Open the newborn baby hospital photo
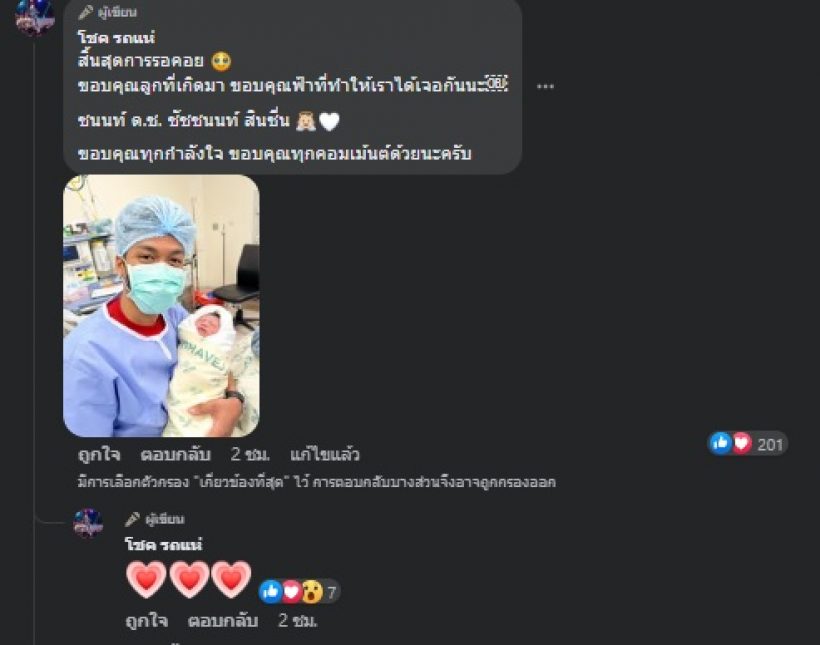This screenshot has height=645, width=820. pyautogui.click(x=161, y=305)
